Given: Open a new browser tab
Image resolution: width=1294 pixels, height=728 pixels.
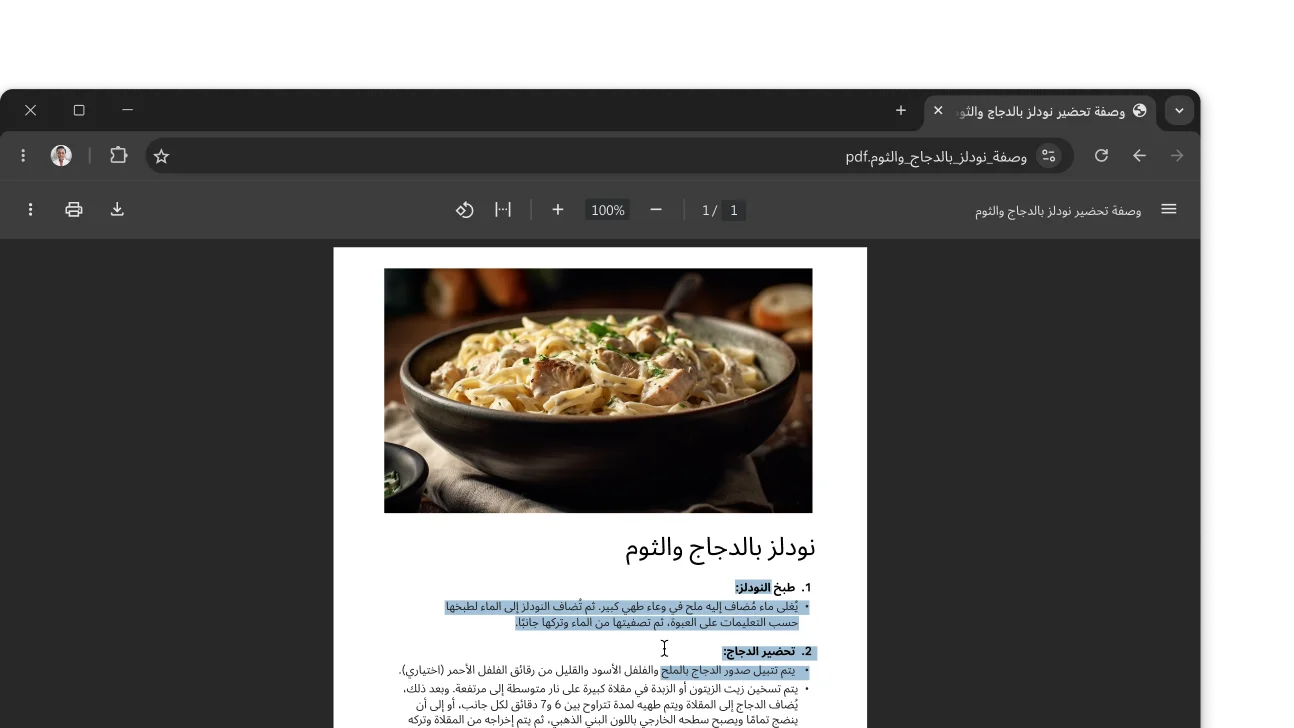Looking at the screenshot, I should 900,110.
